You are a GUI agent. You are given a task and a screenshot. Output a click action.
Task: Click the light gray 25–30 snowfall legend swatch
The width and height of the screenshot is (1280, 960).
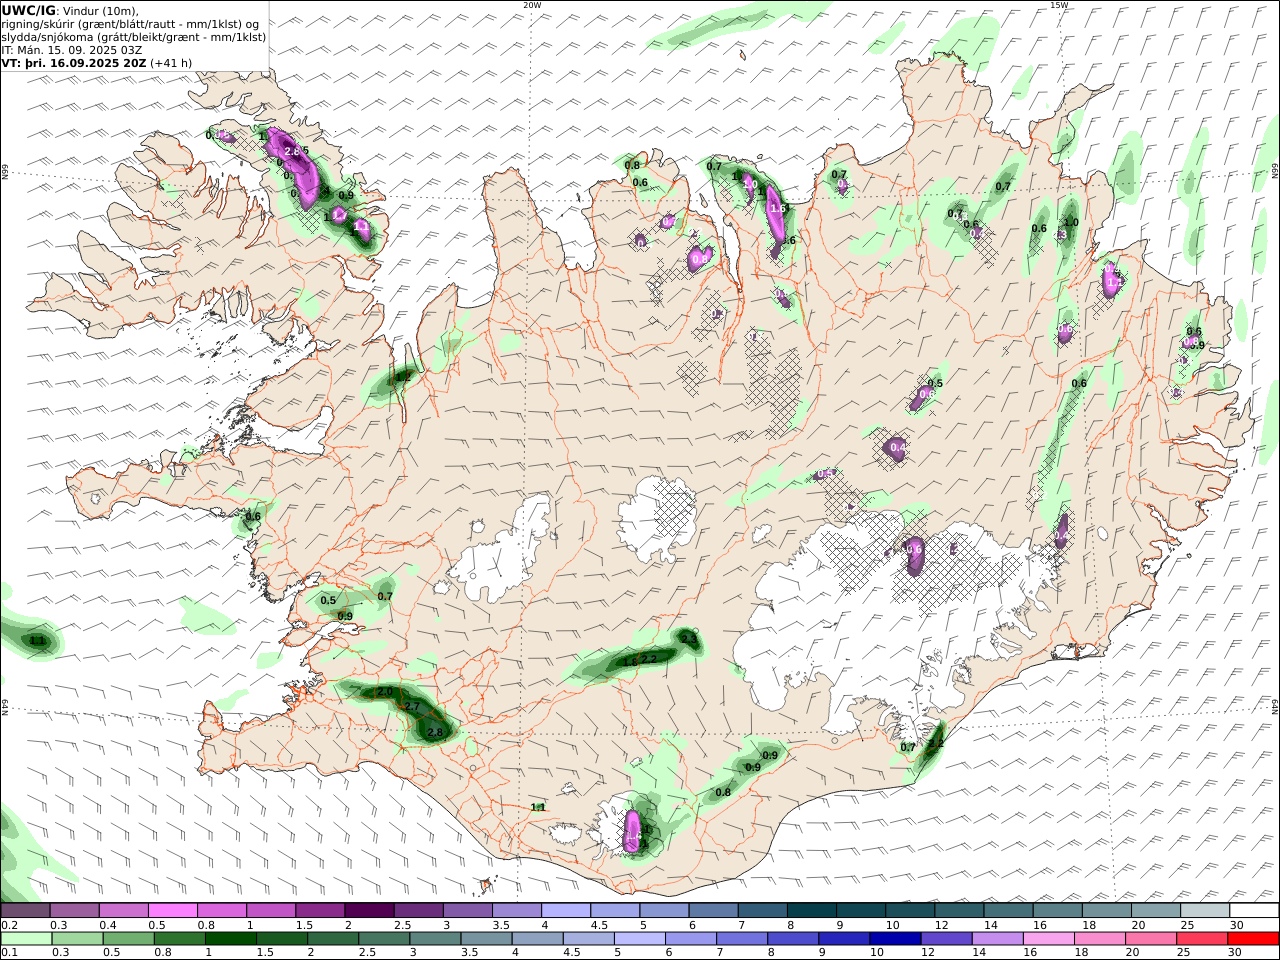point(1205,910)
